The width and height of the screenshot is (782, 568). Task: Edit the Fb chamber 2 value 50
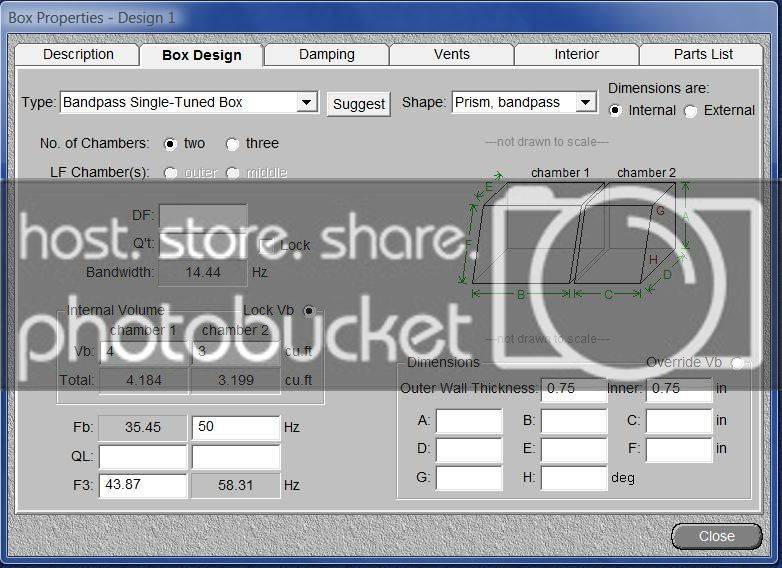236,427
